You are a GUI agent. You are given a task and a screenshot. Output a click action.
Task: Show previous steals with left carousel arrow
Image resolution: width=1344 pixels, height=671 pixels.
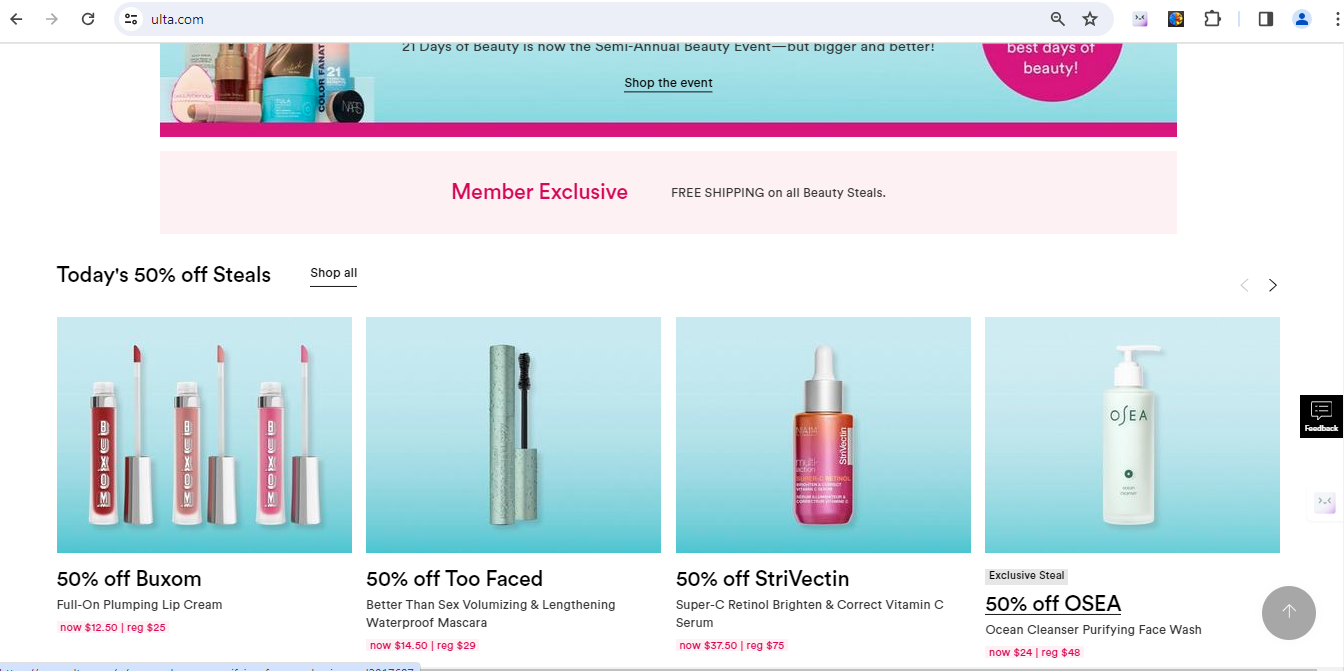(1244, 285)
